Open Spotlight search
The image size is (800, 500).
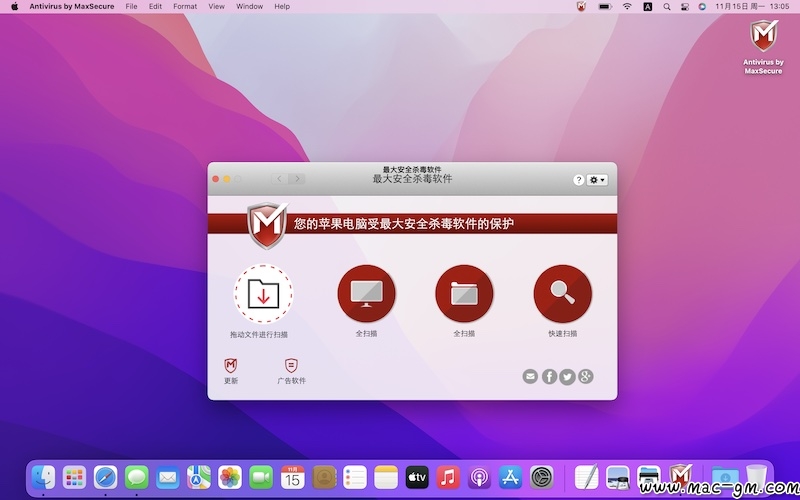667,7
